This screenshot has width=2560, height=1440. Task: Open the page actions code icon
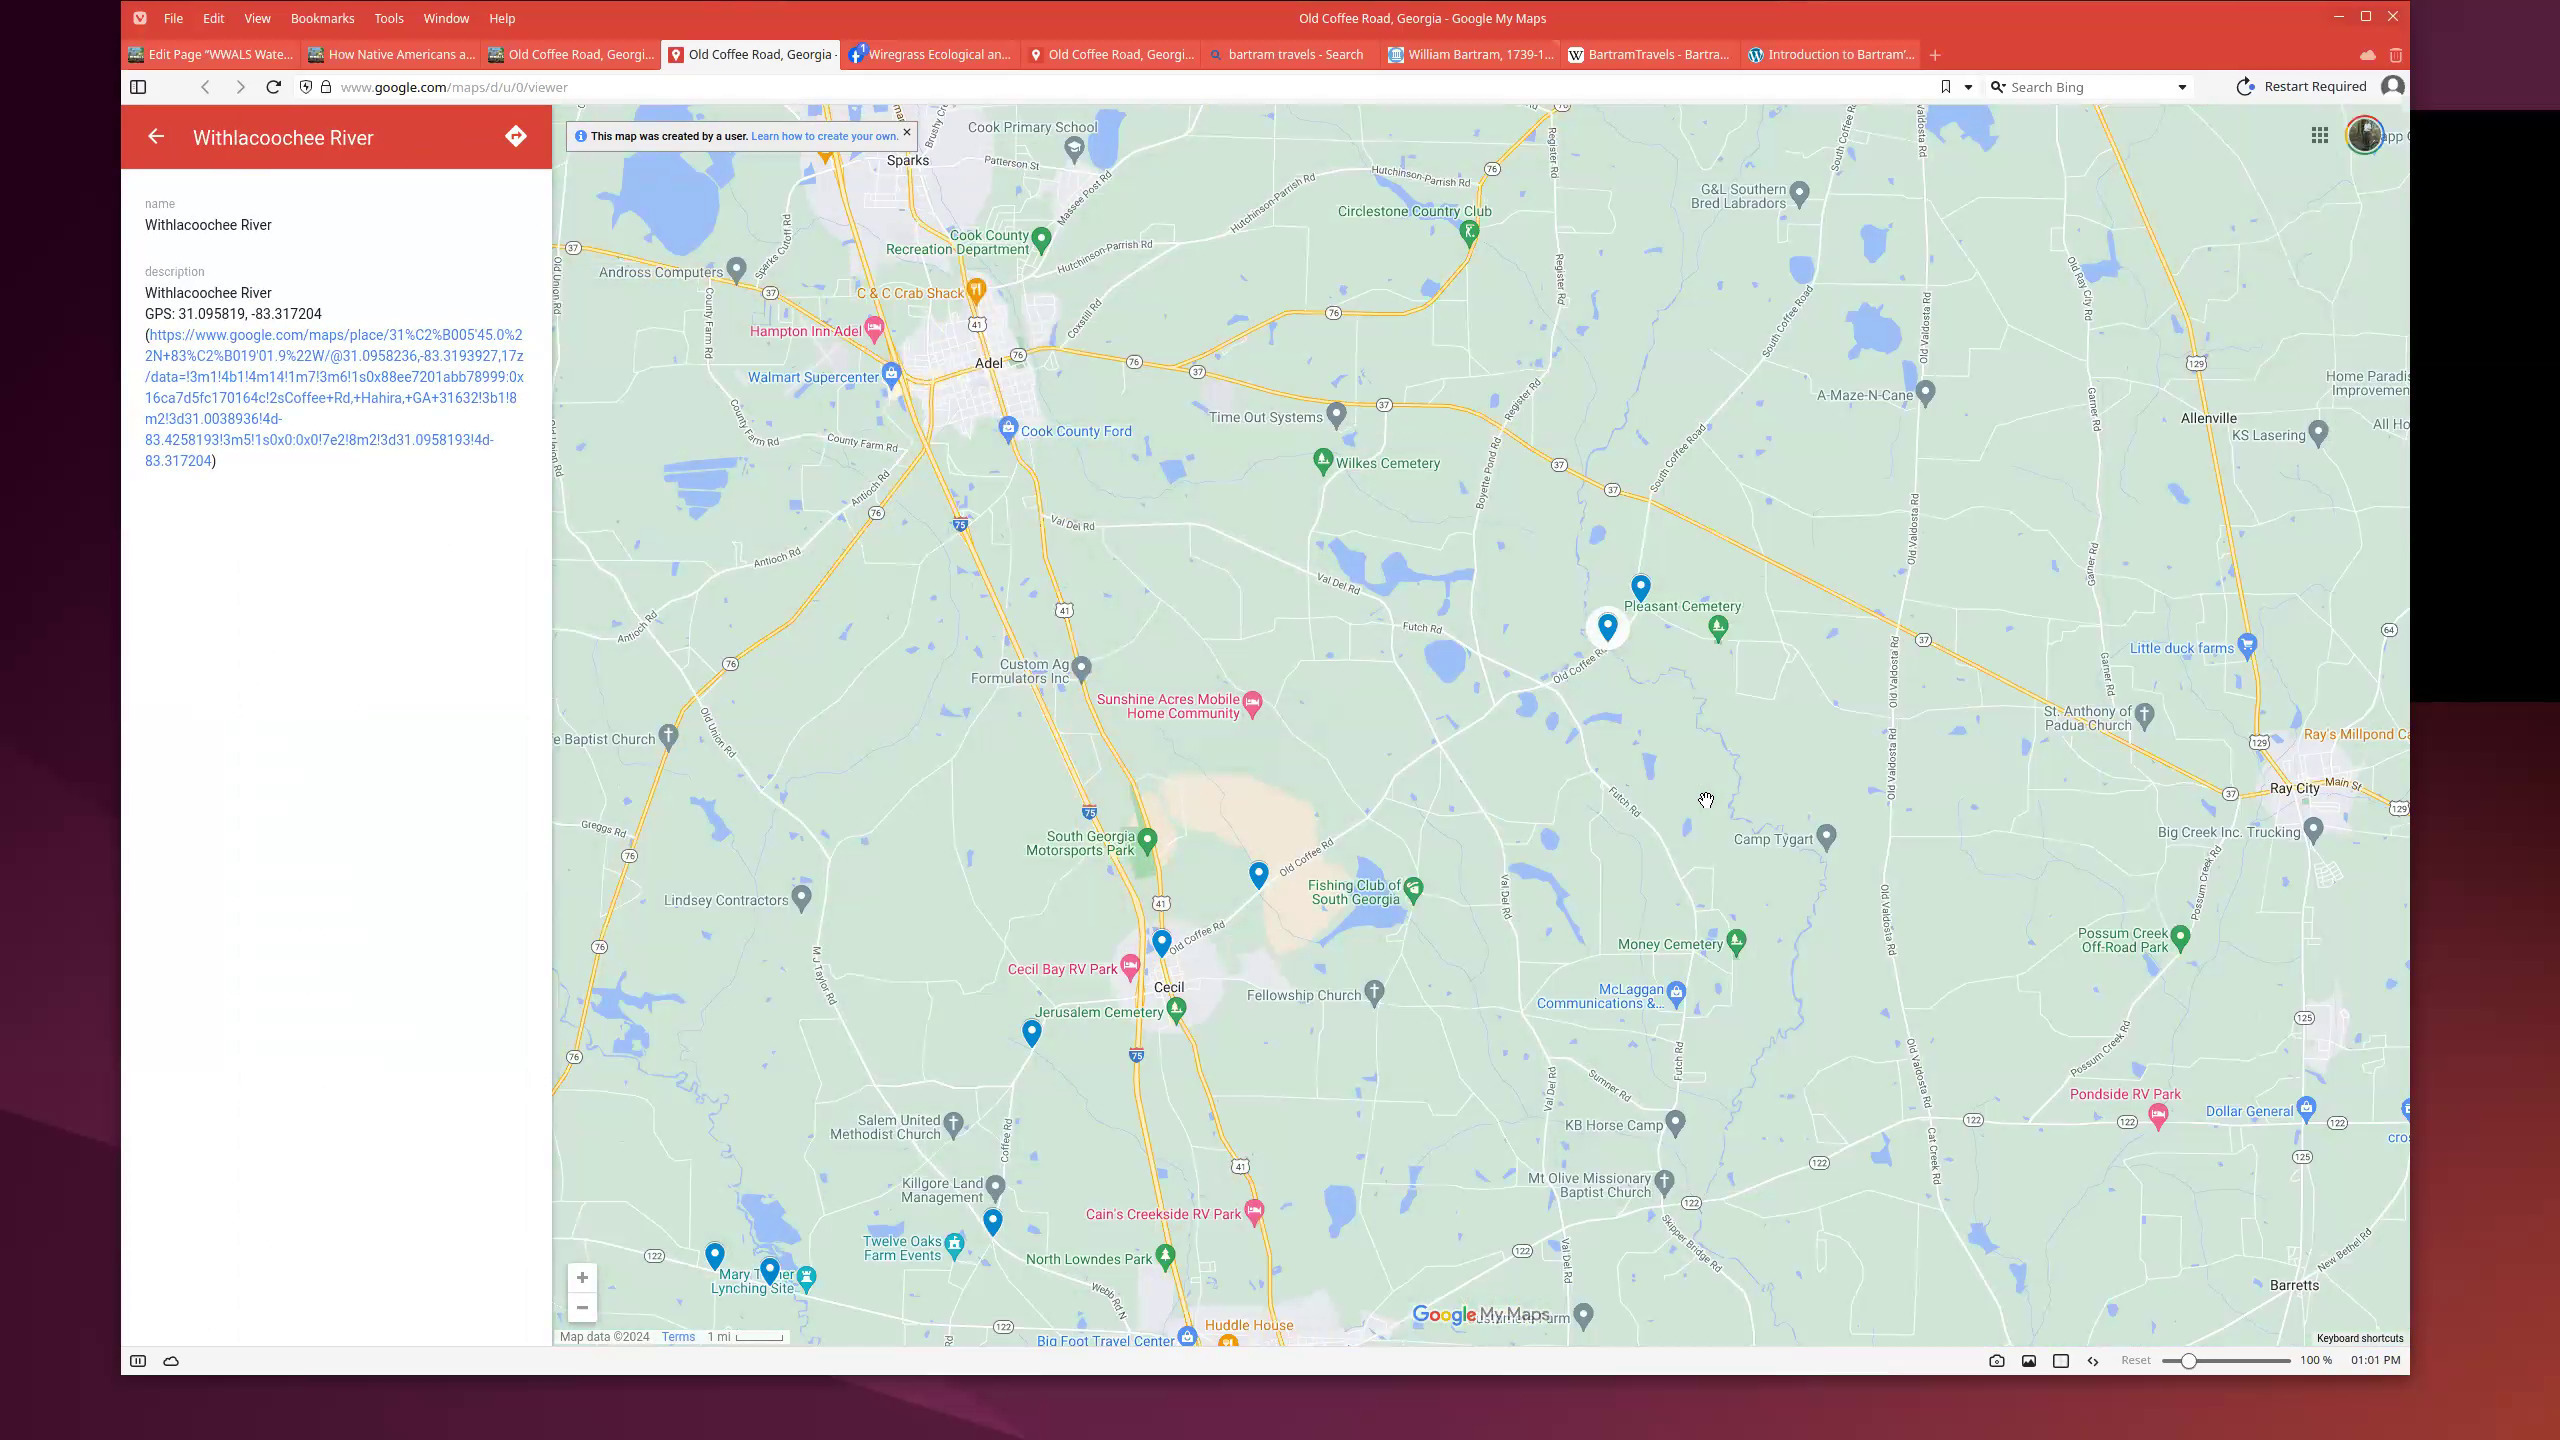coord(2093,1361)
